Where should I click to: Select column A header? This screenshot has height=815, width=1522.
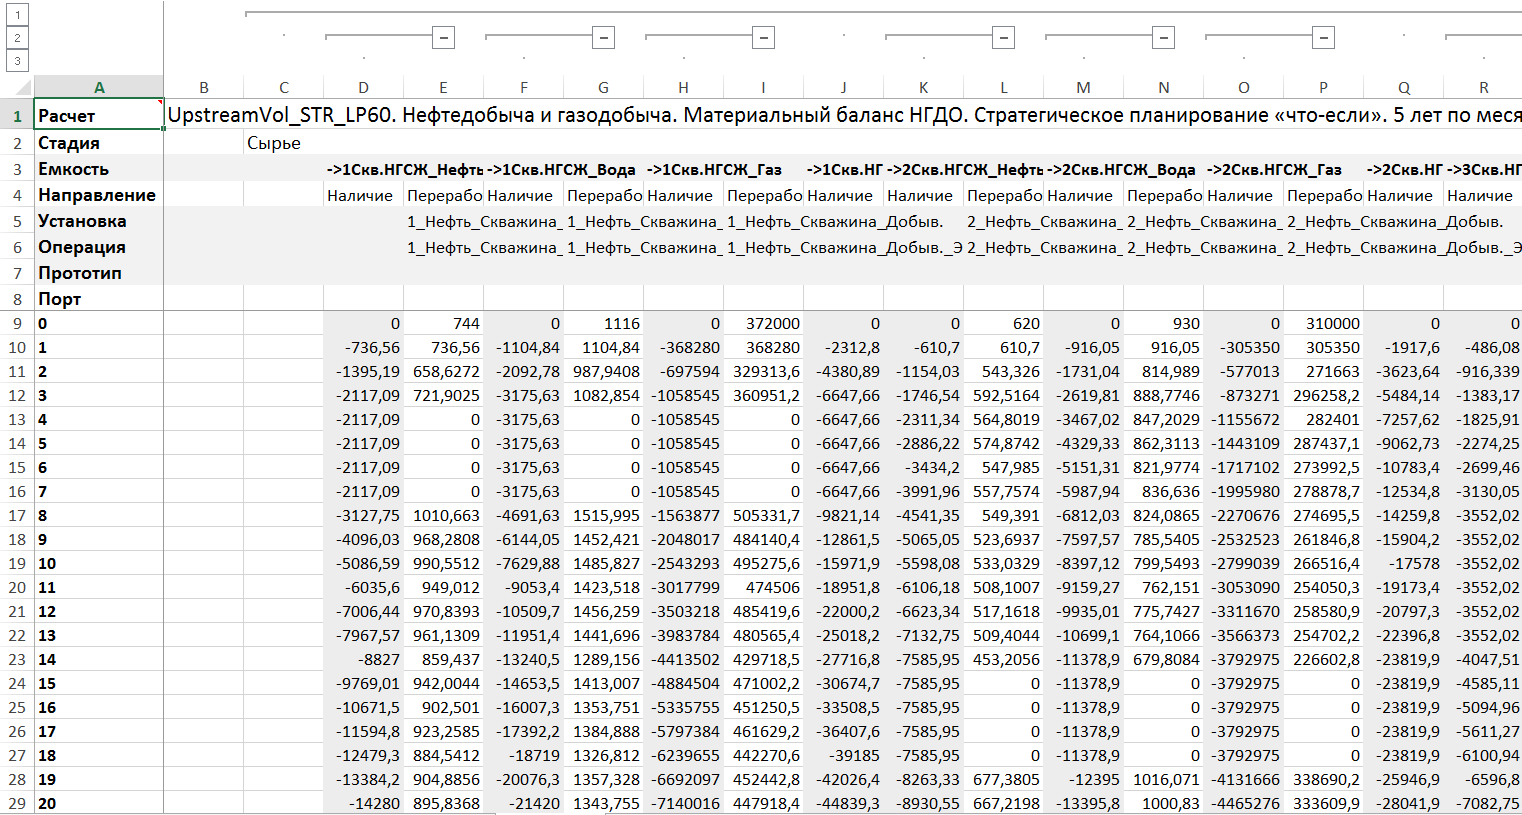[x=99, y=88]
